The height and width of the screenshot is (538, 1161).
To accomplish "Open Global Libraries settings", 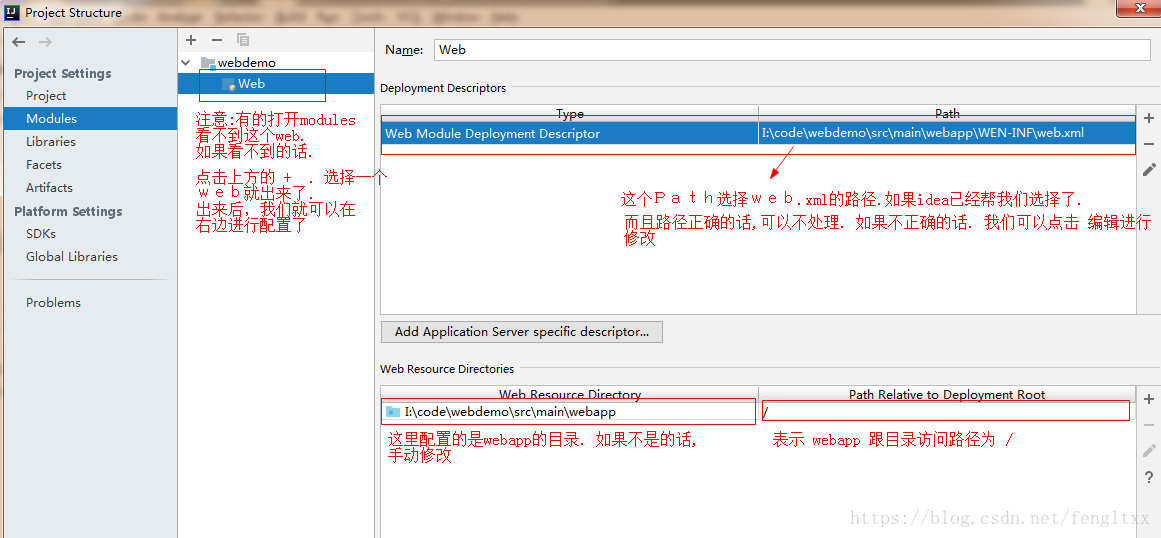I will [x=72, y=256].
